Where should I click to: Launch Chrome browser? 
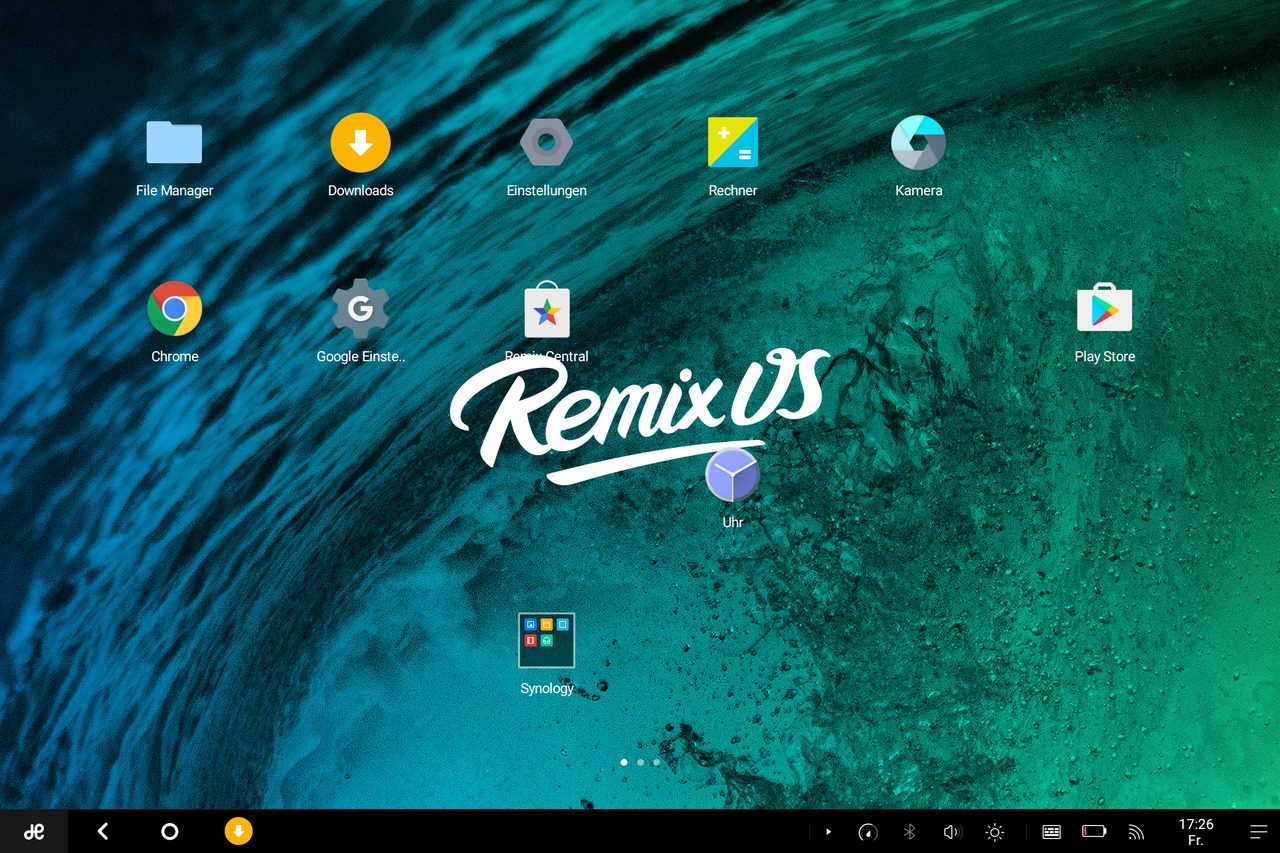[174, 308]
